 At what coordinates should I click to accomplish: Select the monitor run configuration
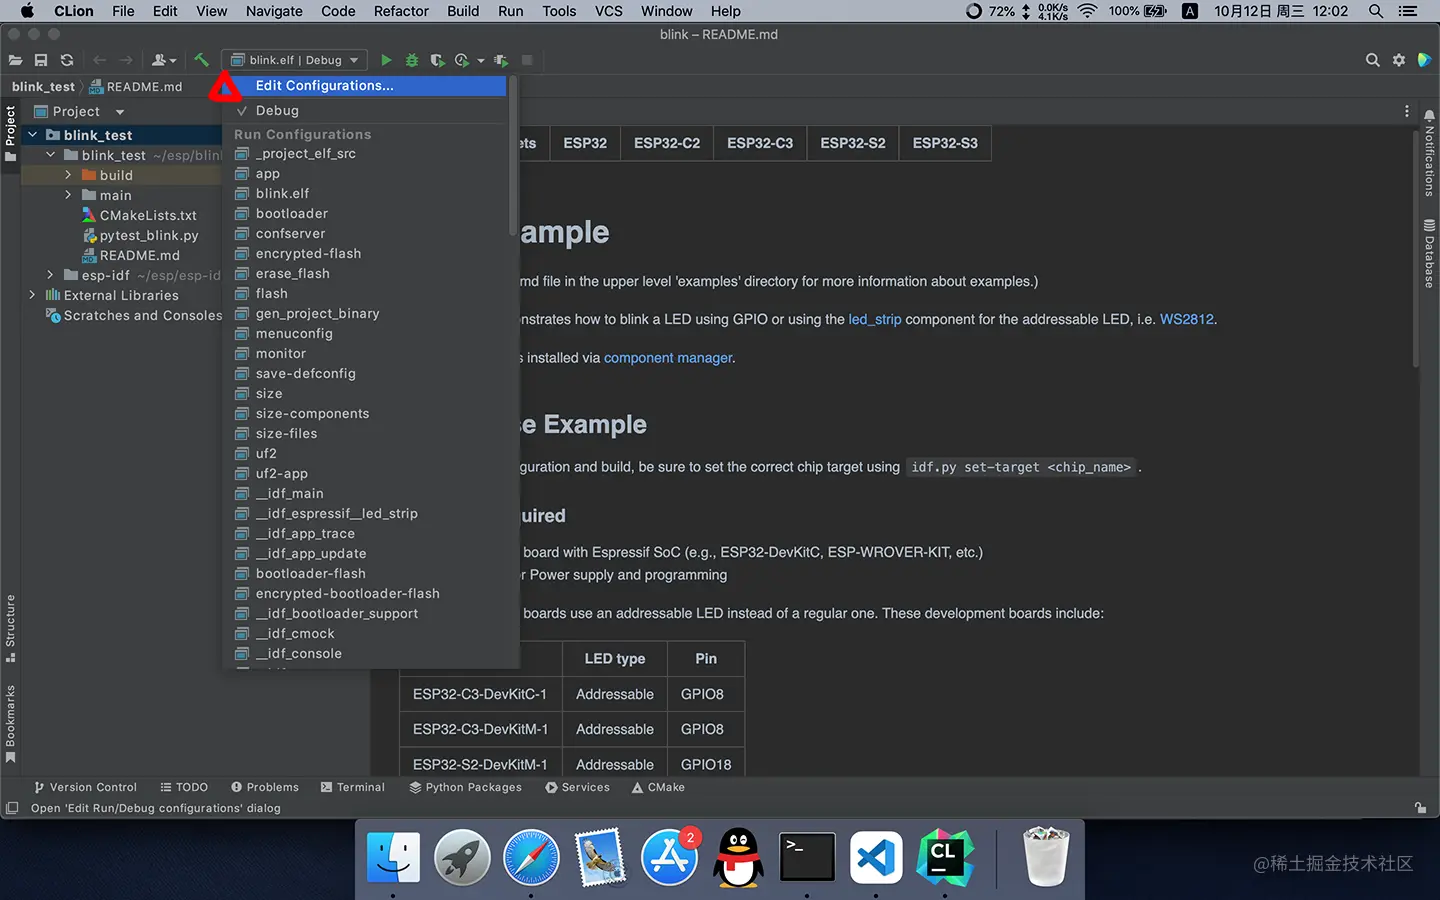point(365,354)
